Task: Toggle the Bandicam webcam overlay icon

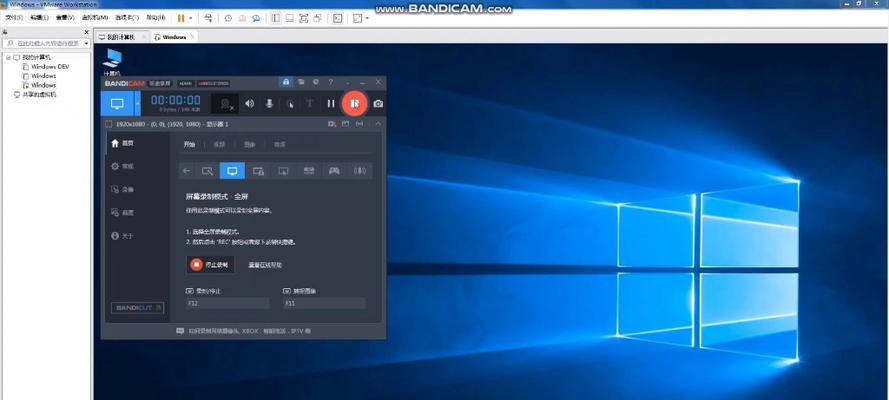Action: (x=227, y=104)
